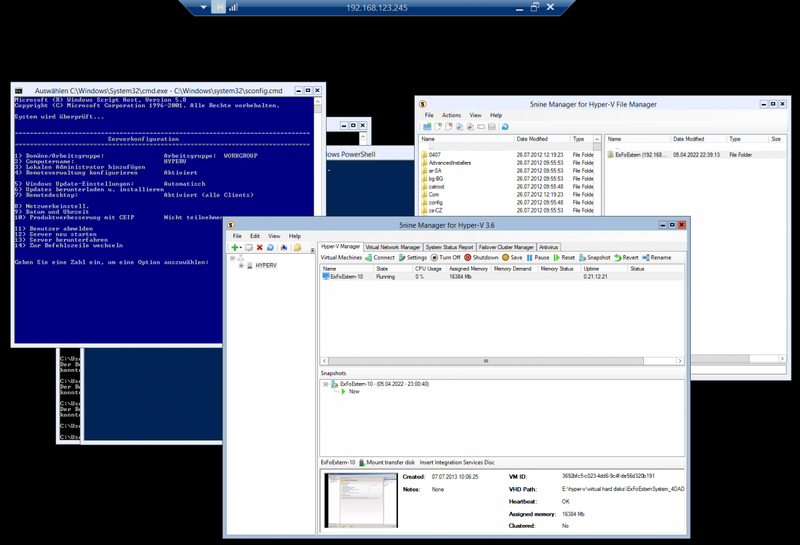Viewport: 800px width, 545px height.
Task: Click the horizontal scrollbar in VM list
Action: click(x=486, y=361)
